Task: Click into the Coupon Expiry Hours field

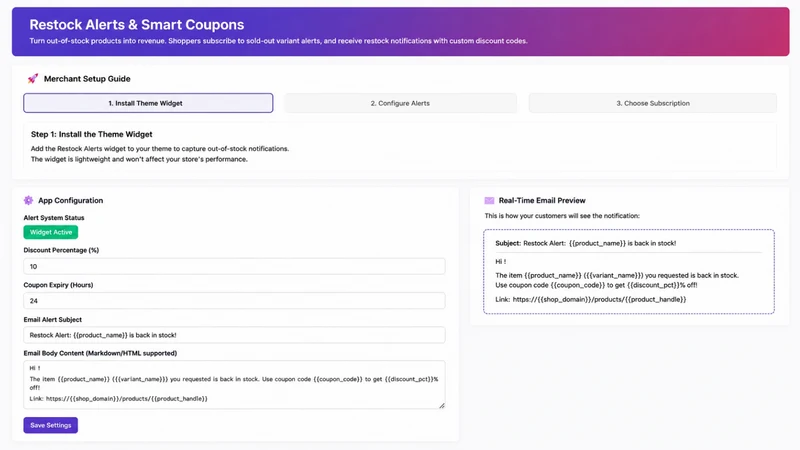Action: [x=234, y=301]
